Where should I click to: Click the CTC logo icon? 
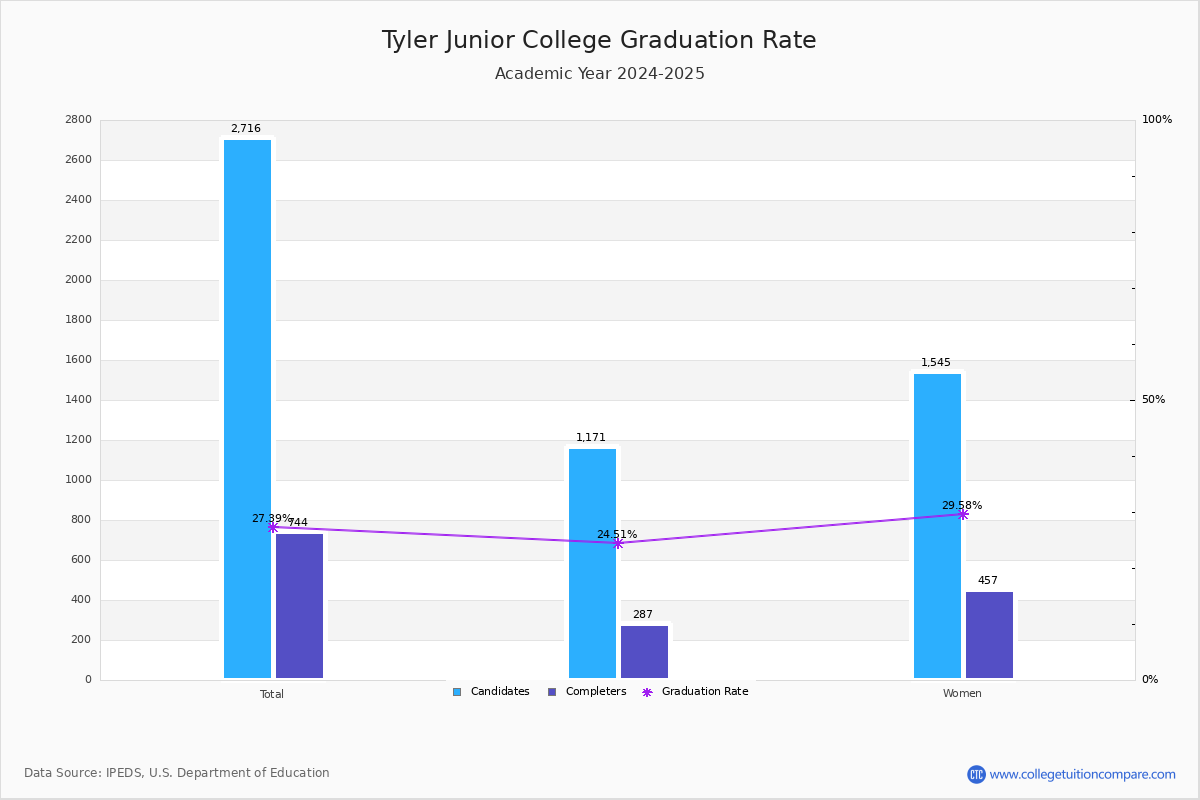976,774
